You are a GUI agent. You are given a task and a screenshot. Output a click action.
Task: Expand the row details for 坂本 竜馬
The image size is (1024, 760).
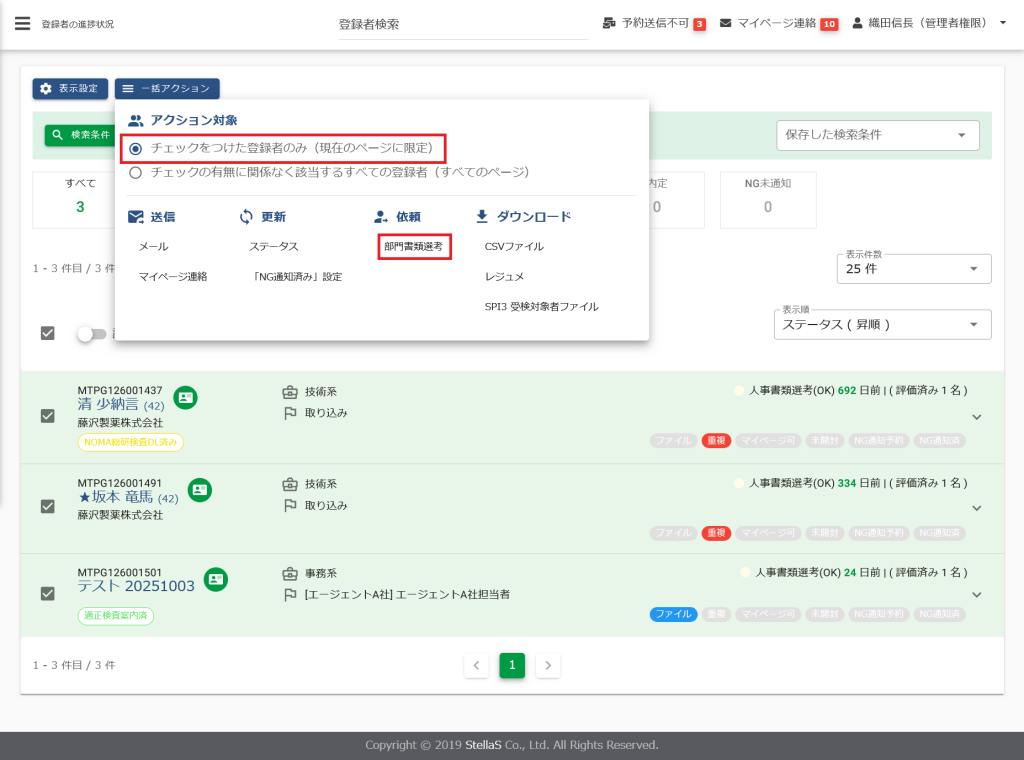(x=977, y=508)
